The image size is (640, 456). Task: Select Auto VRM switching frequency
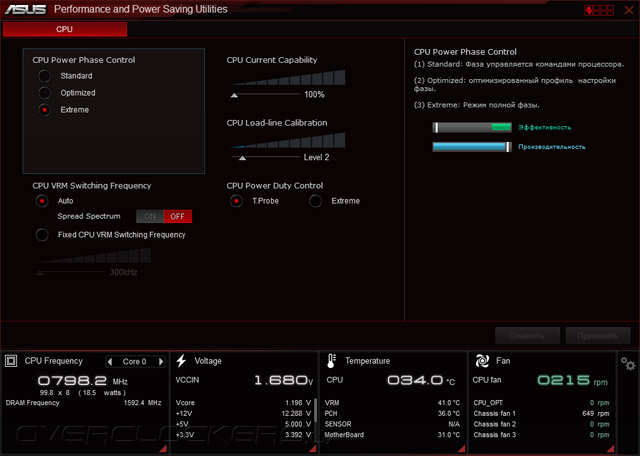click(x=42, y=201)
